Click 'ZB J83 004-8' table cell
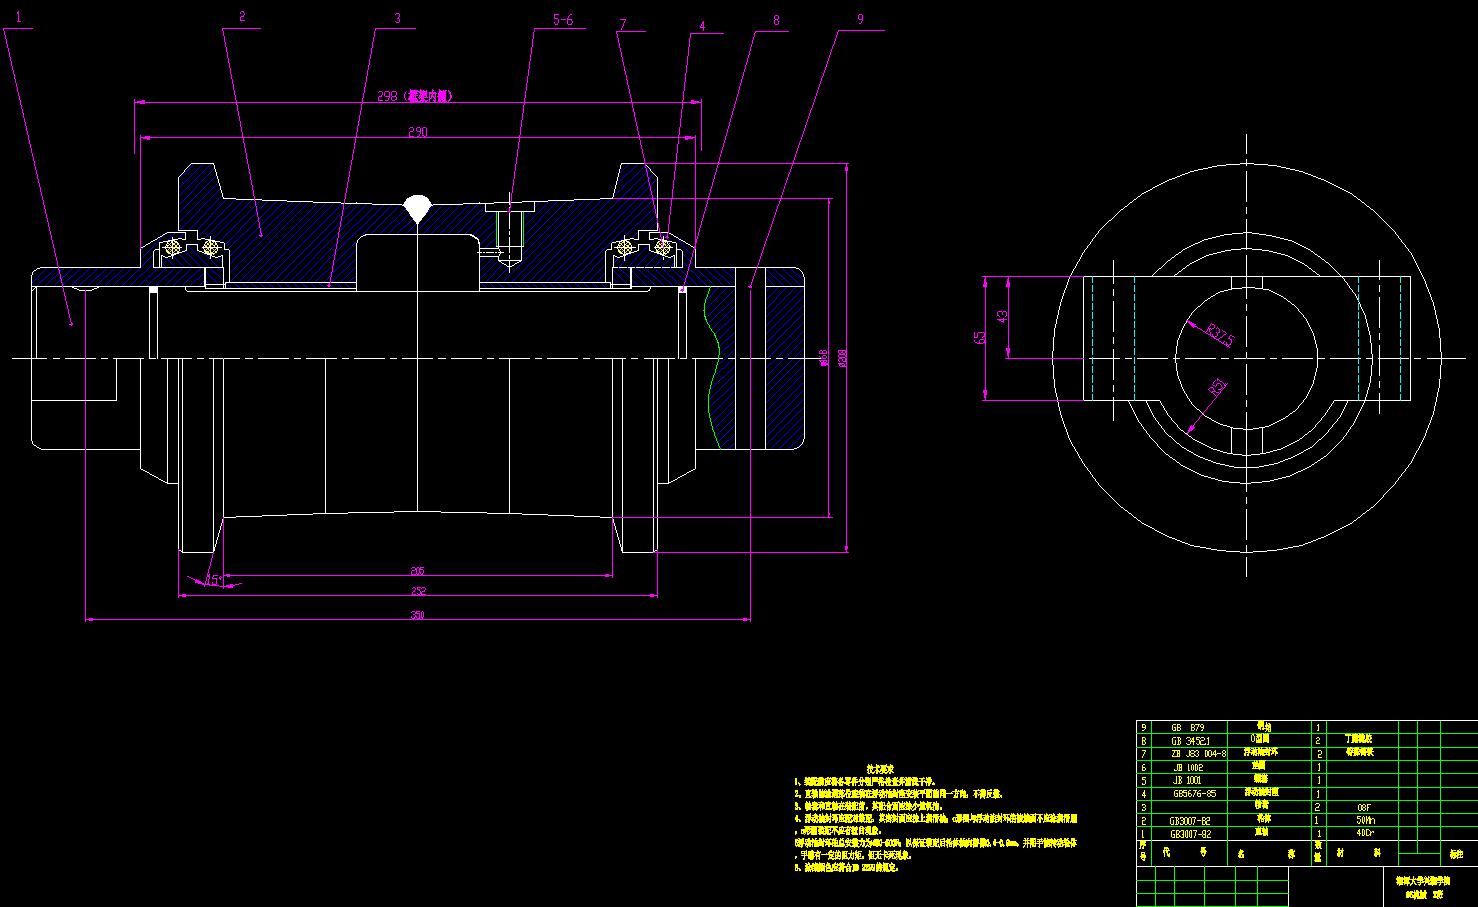Viewport: 1478px width, 907px height. (1198, 754)
